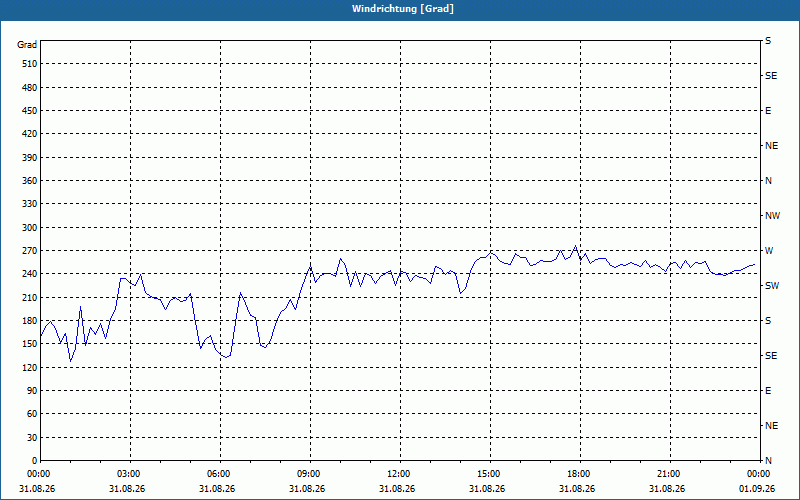
Task: Click the S compass label at 180
Action: (768, 321)
